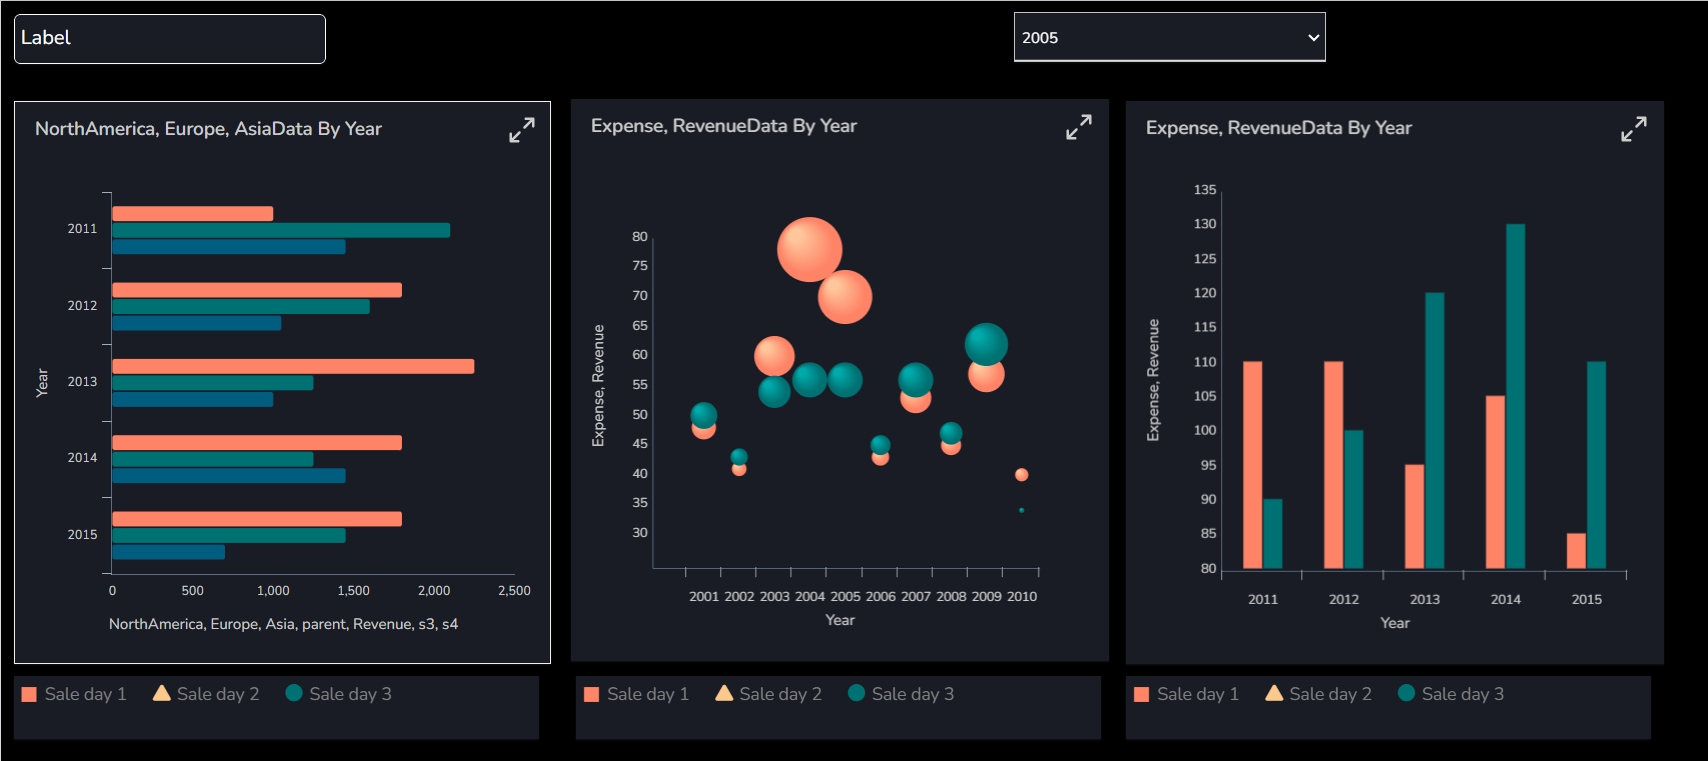Toggle Sale day 1 legend under first chart

pyautogui.click(x=74, y=694)
